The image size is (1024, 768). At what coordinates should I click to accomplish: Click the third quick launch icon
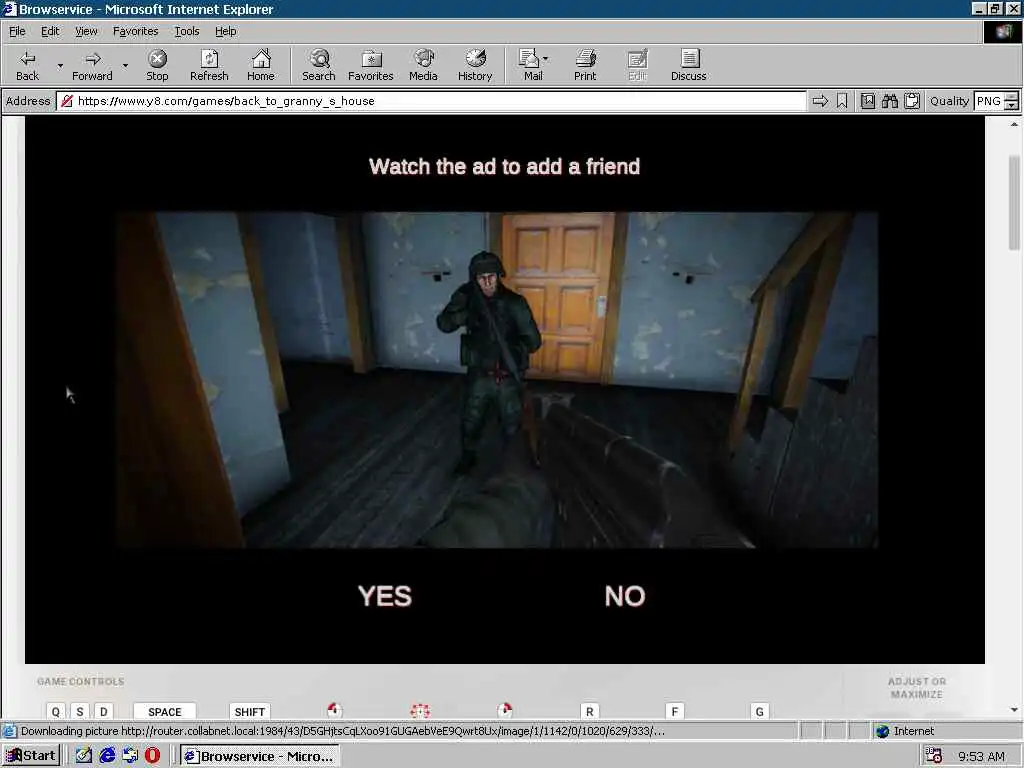(130, 756)
